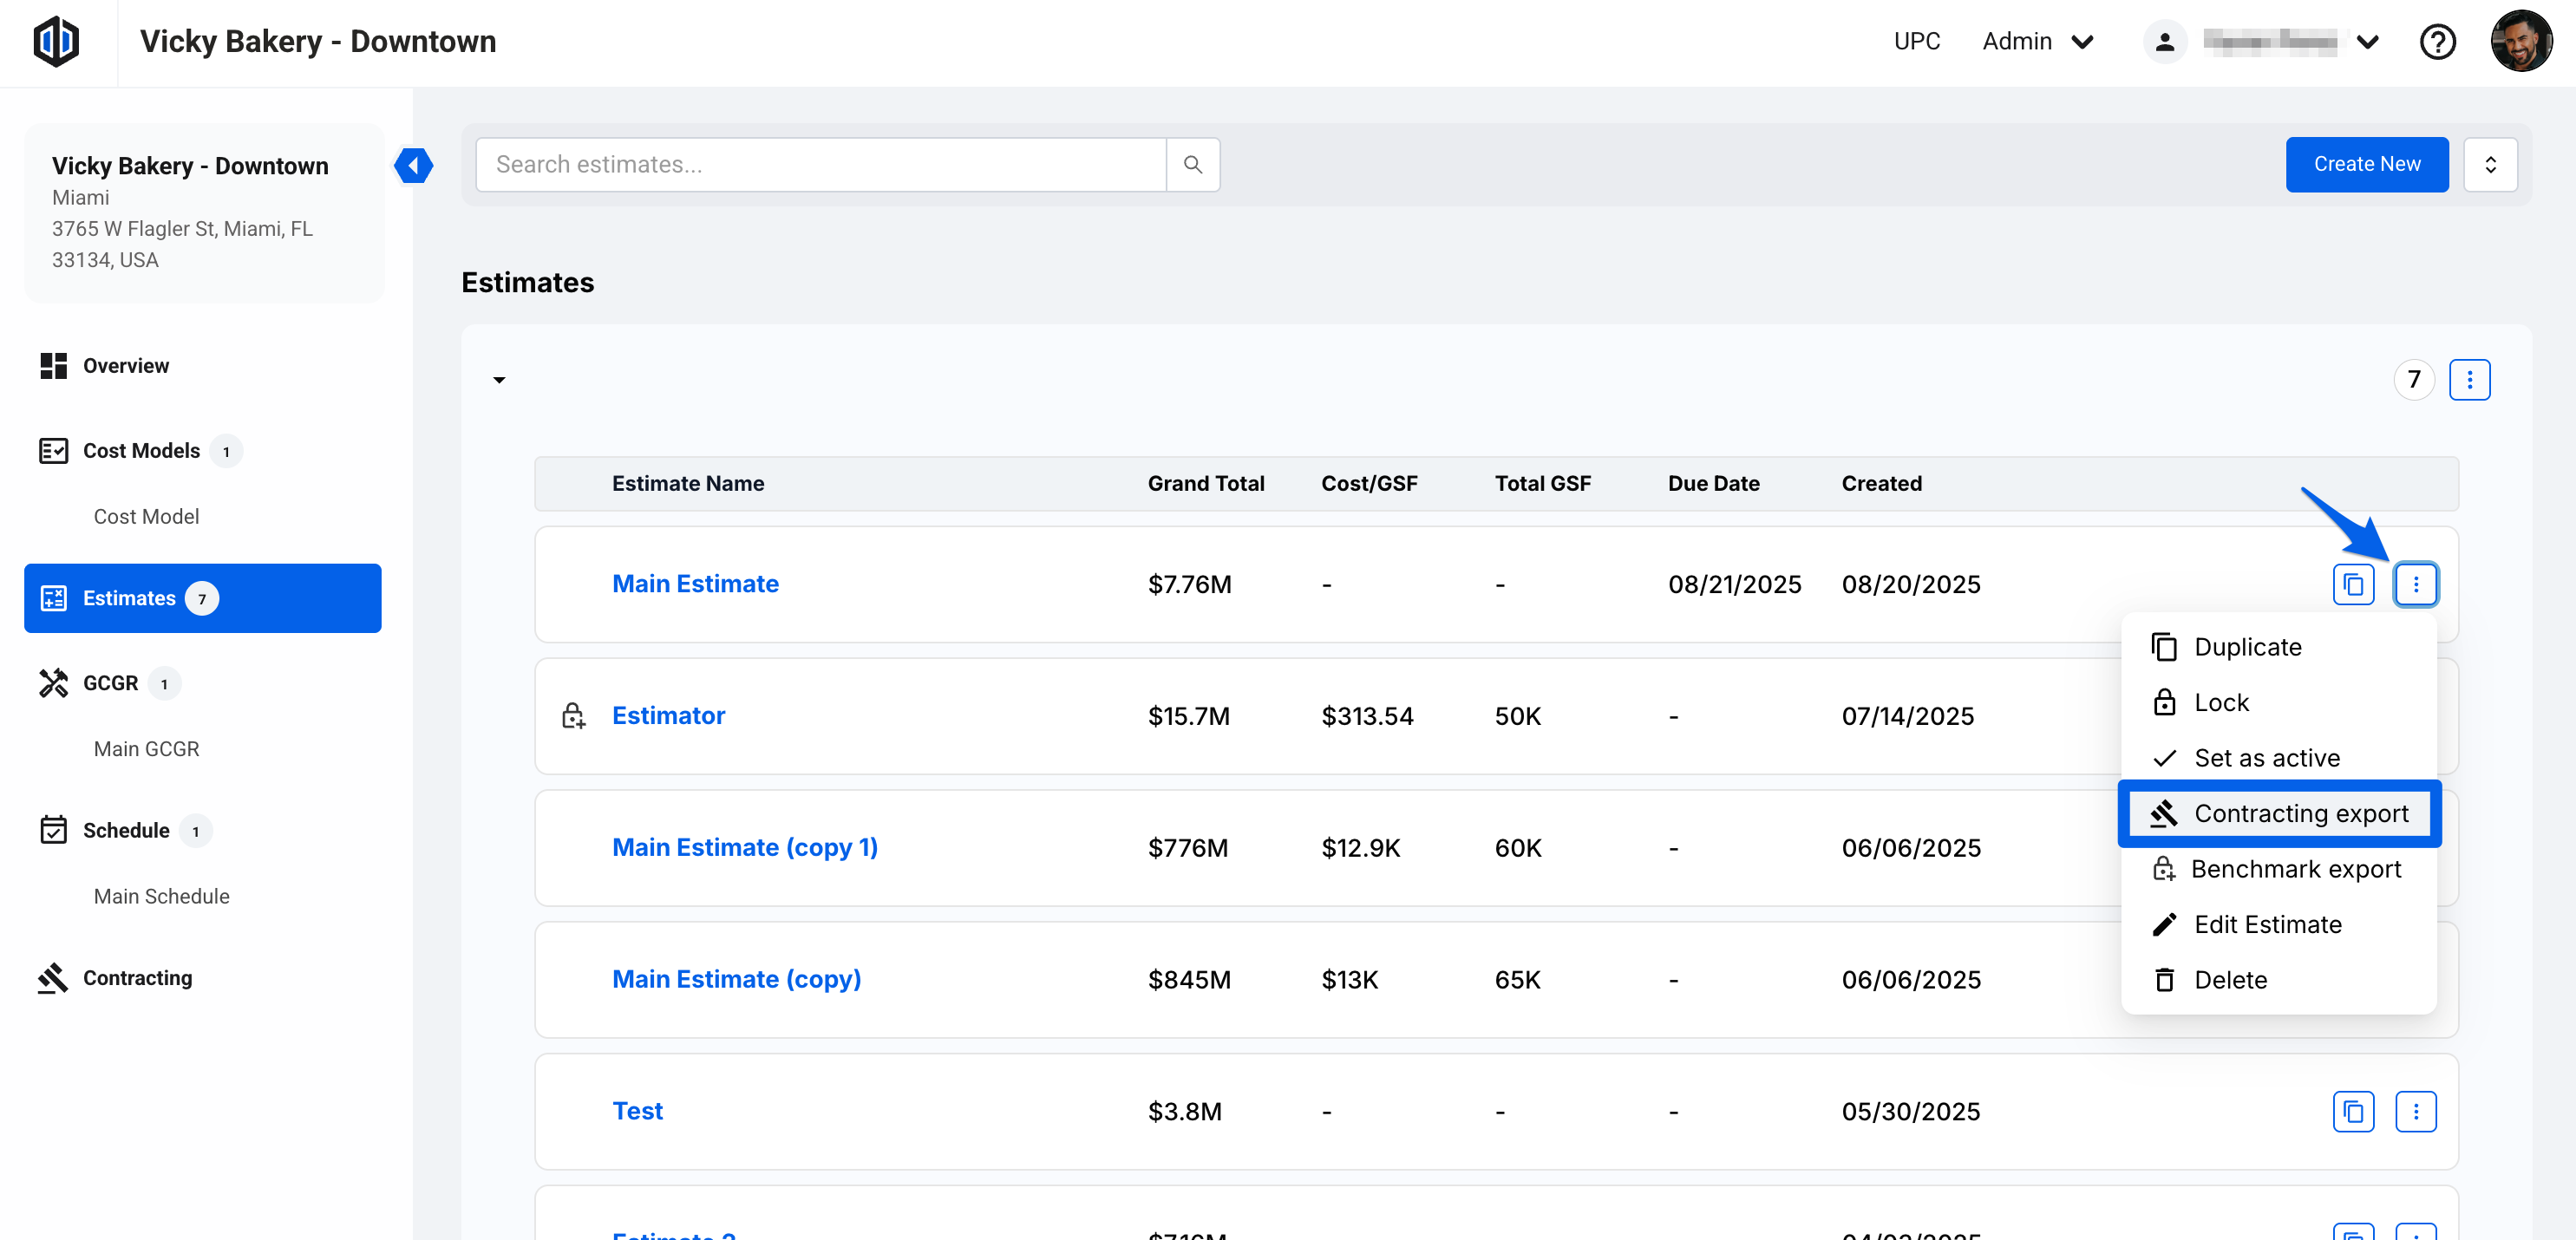
Task: Click the Create New button
Action: click(2366, 165)
